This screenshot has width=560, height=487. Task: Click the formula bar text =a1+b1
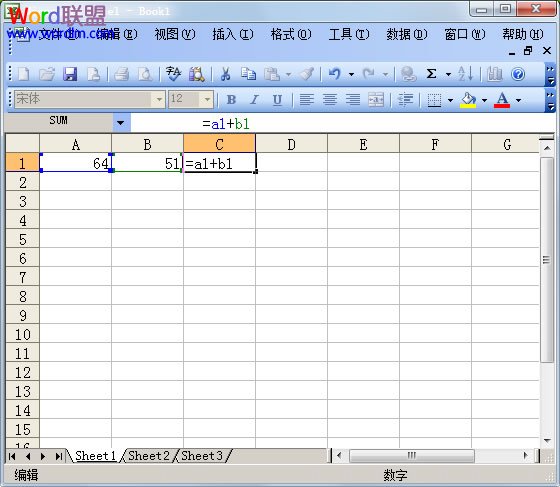click(x=226, y=124)
